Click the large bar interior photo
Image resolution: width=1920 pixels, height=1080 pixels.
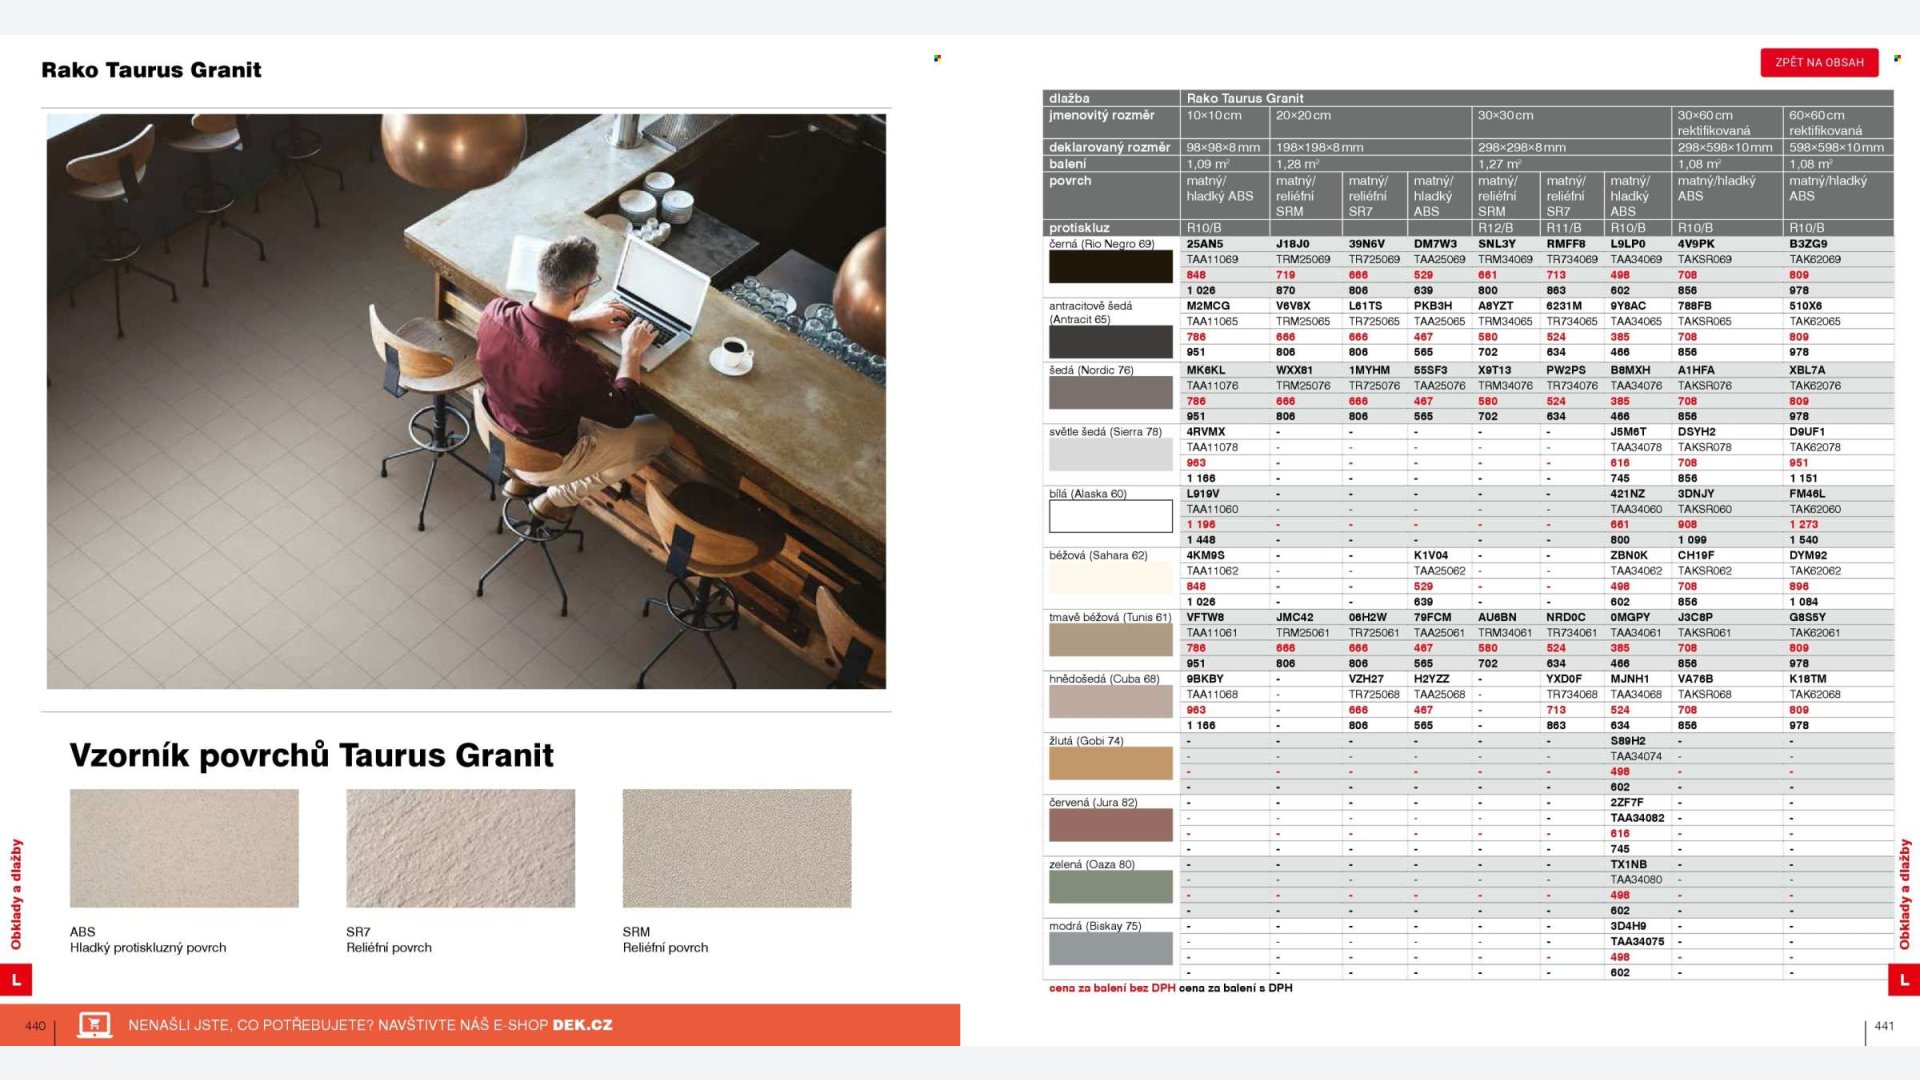pyautogui.click(x=466, y=401)
